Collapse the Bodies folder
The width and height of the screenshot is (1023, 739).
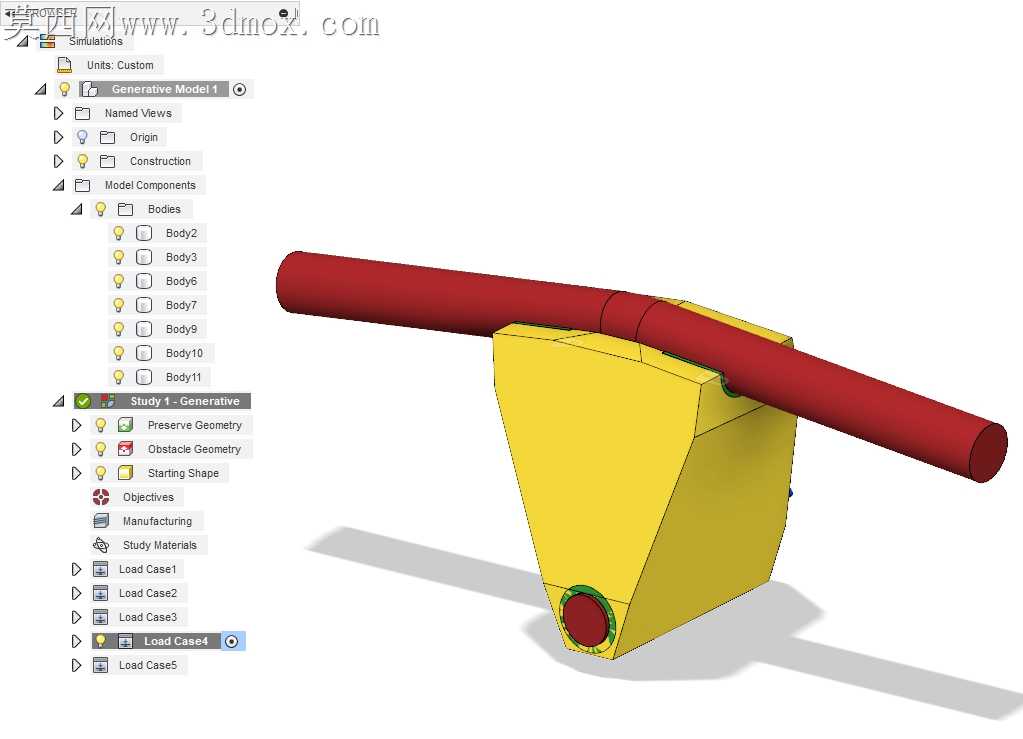point(77,209)
